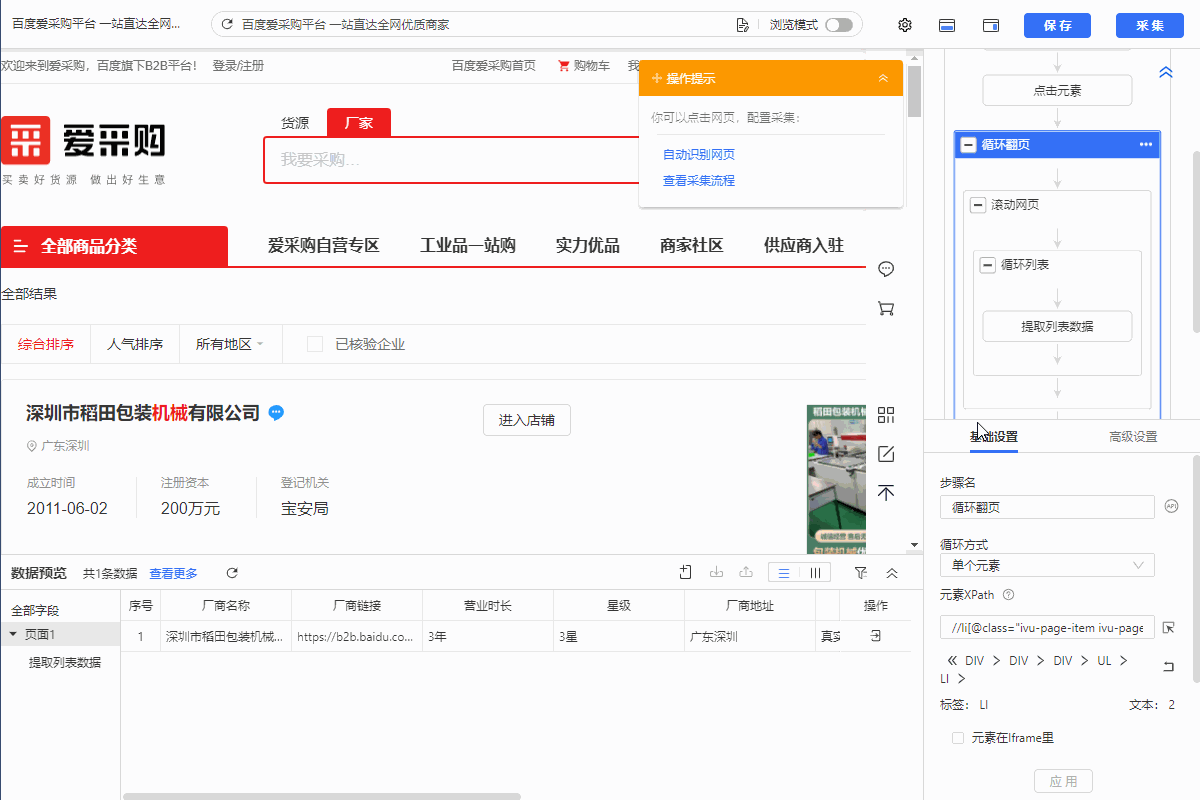Screen dimensions: 1200x800
Task: Select 提取列表数据 in the field tree
Action: coord(65,661)
